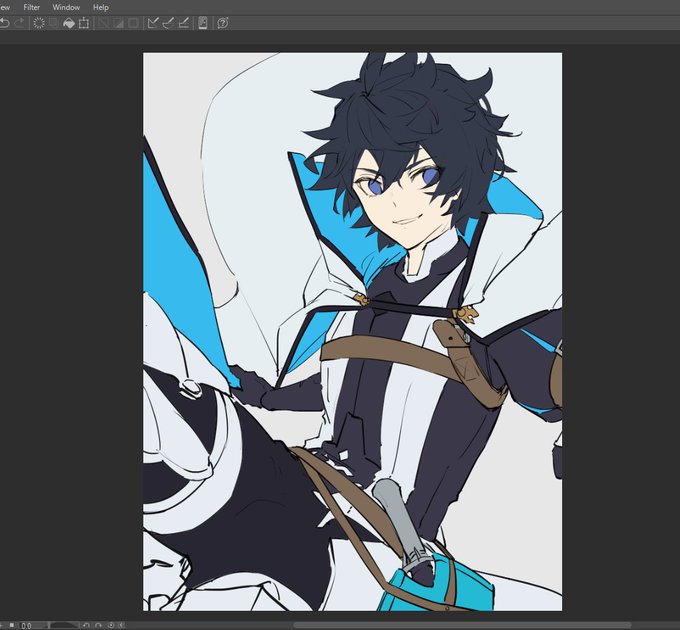Open Clip Studio Paint support question icon
The width and height of the screenshot is (680, 630).
[x=223, y=23]
